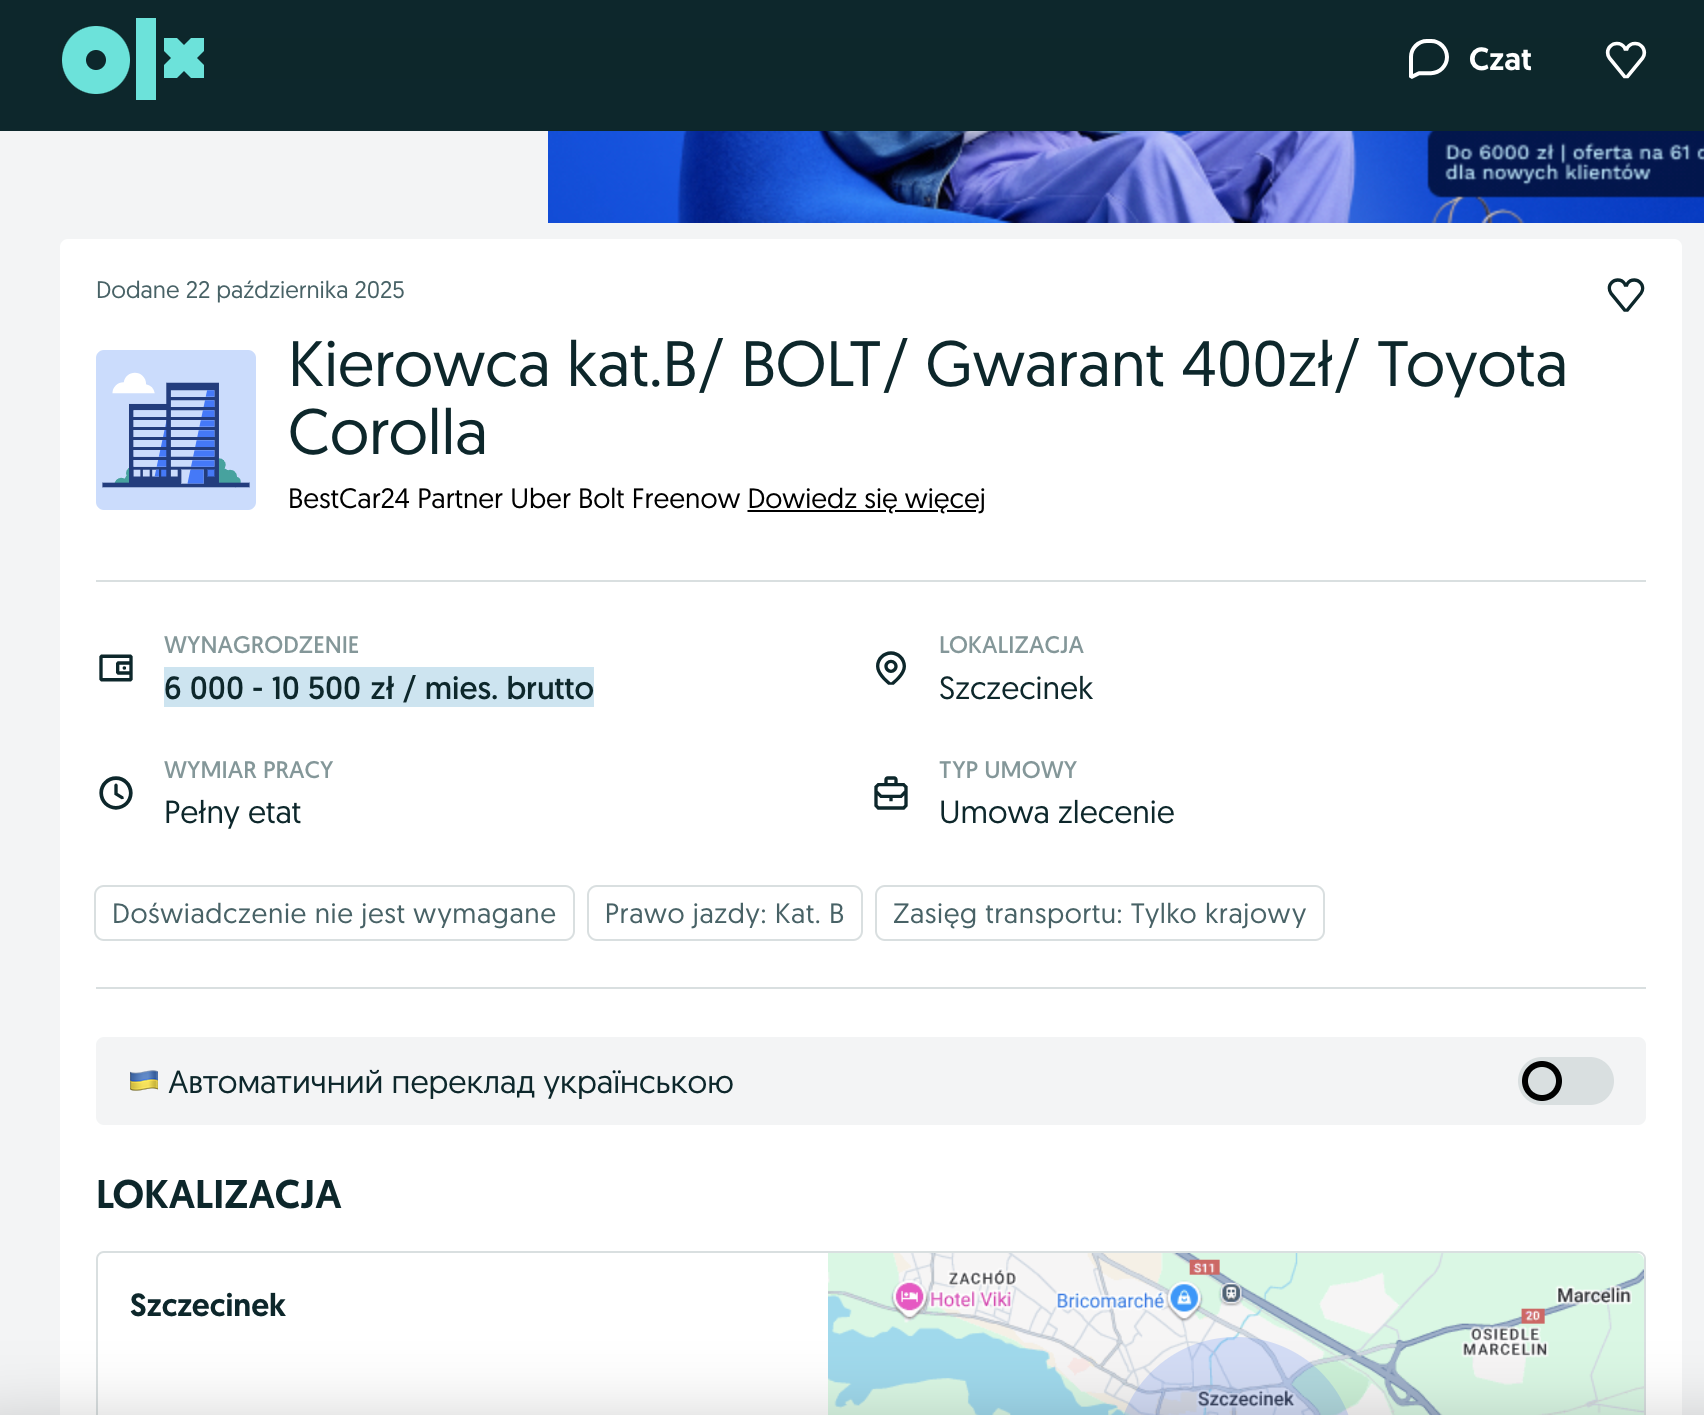Click the location pin icon
The width and height of the screenshot is (1704, 1415).
point(890,668)
